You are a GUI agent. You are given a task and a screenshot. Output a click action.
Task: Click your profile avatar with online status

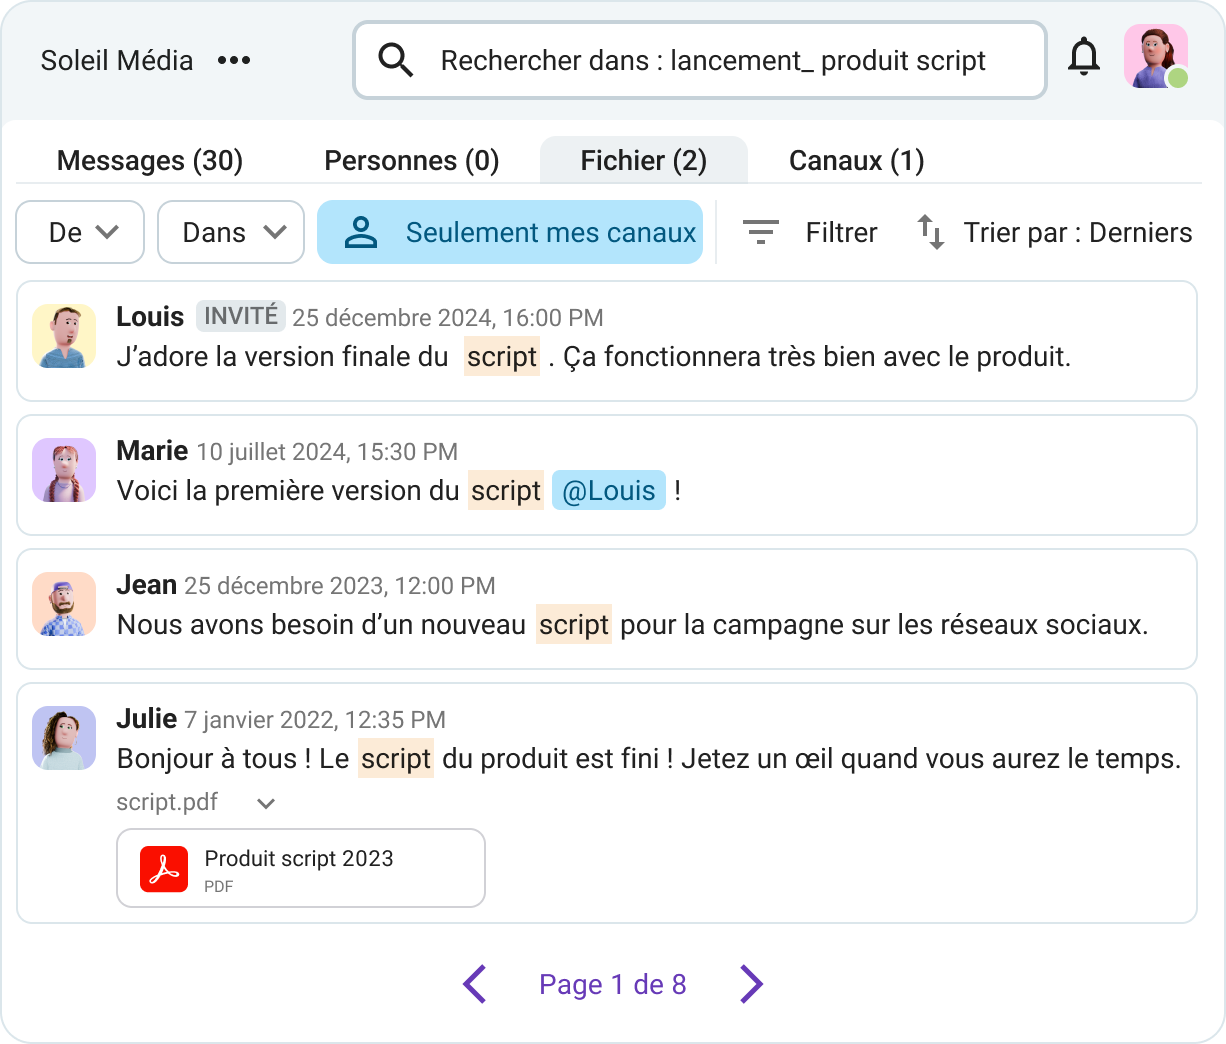point(1155,57)
